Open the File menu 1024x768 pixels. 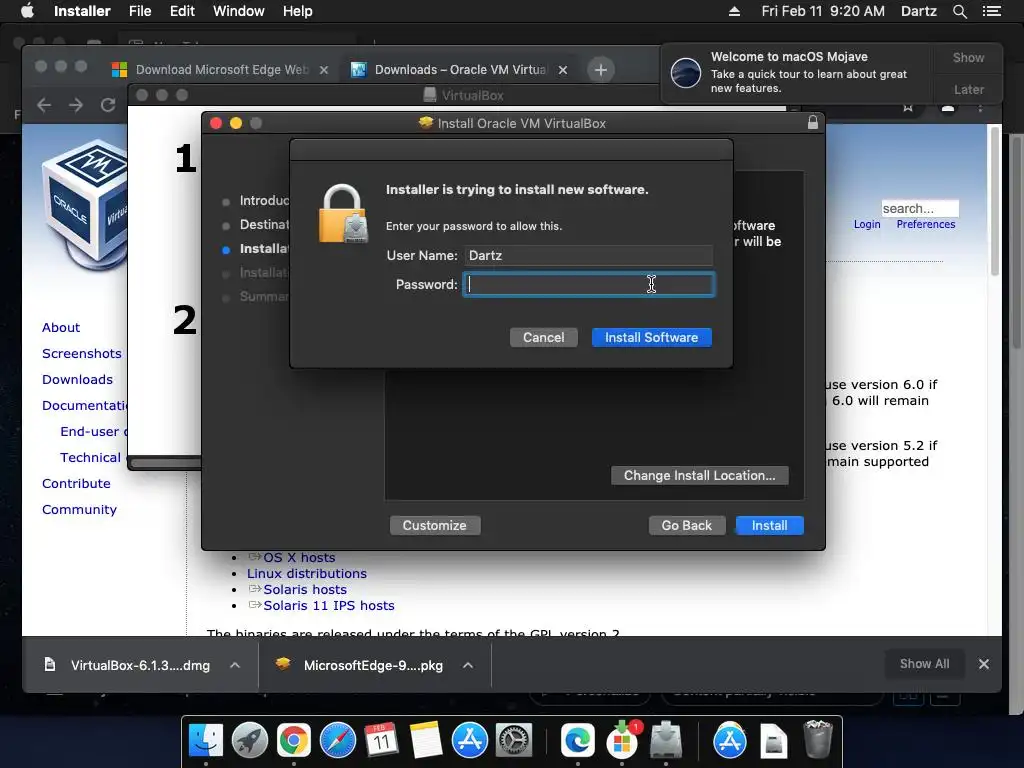click(140, 11)
